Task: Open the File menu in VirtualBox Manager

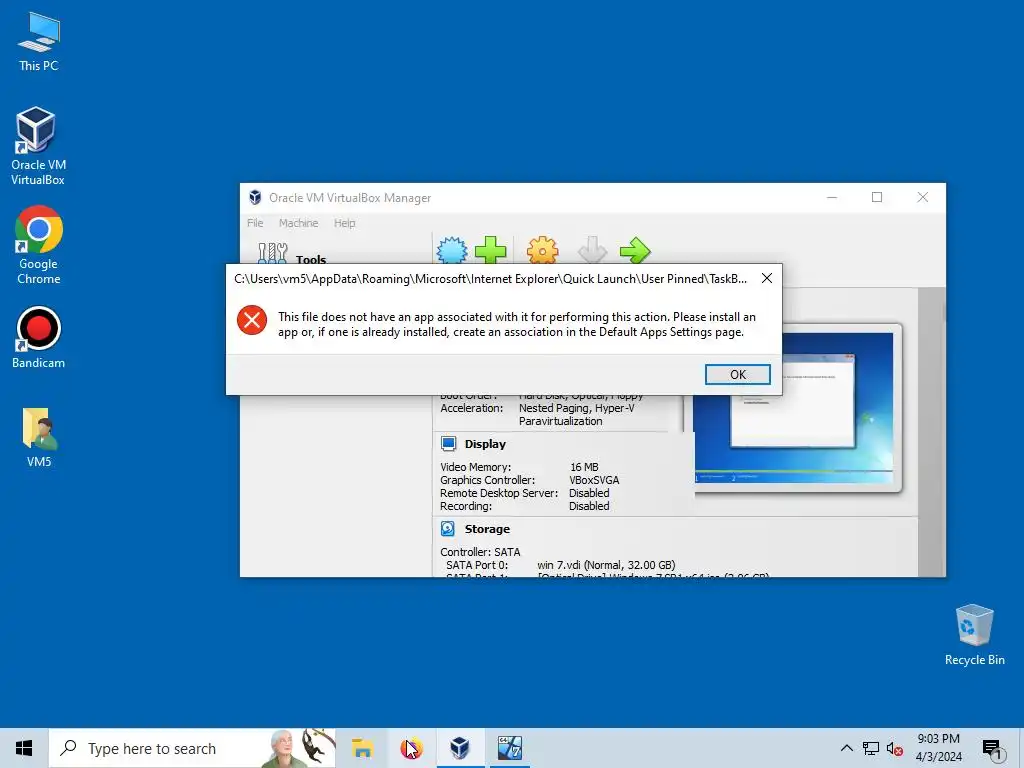Action: 255,223
